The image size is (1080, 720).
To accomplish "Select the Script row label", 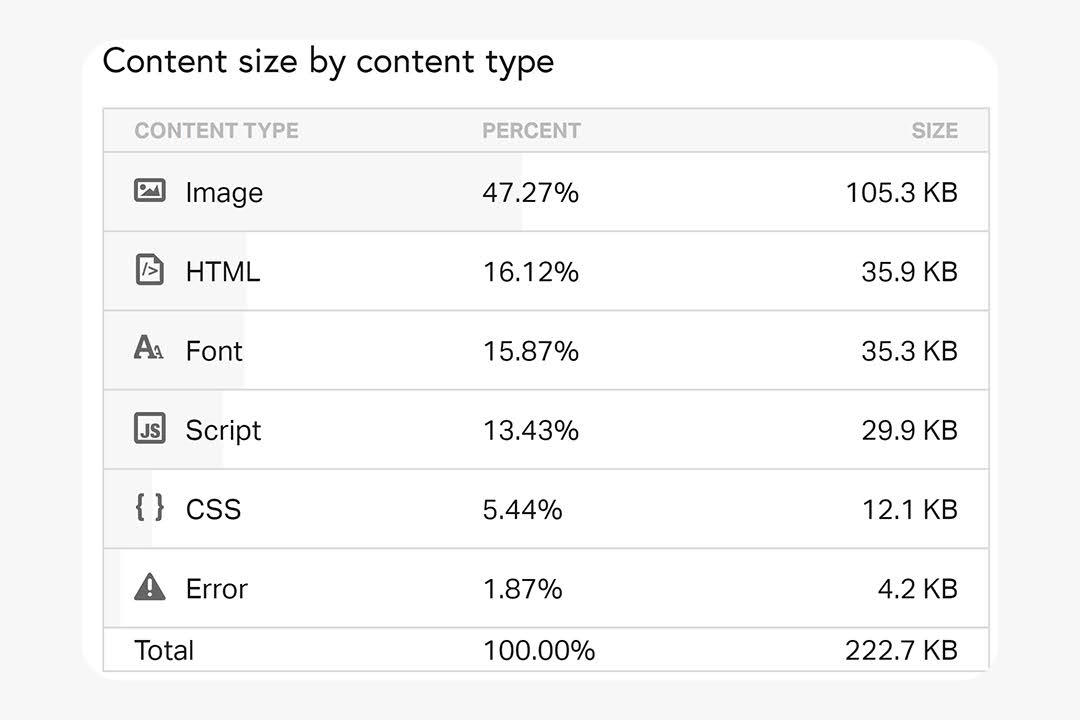I will click(223, 431).
